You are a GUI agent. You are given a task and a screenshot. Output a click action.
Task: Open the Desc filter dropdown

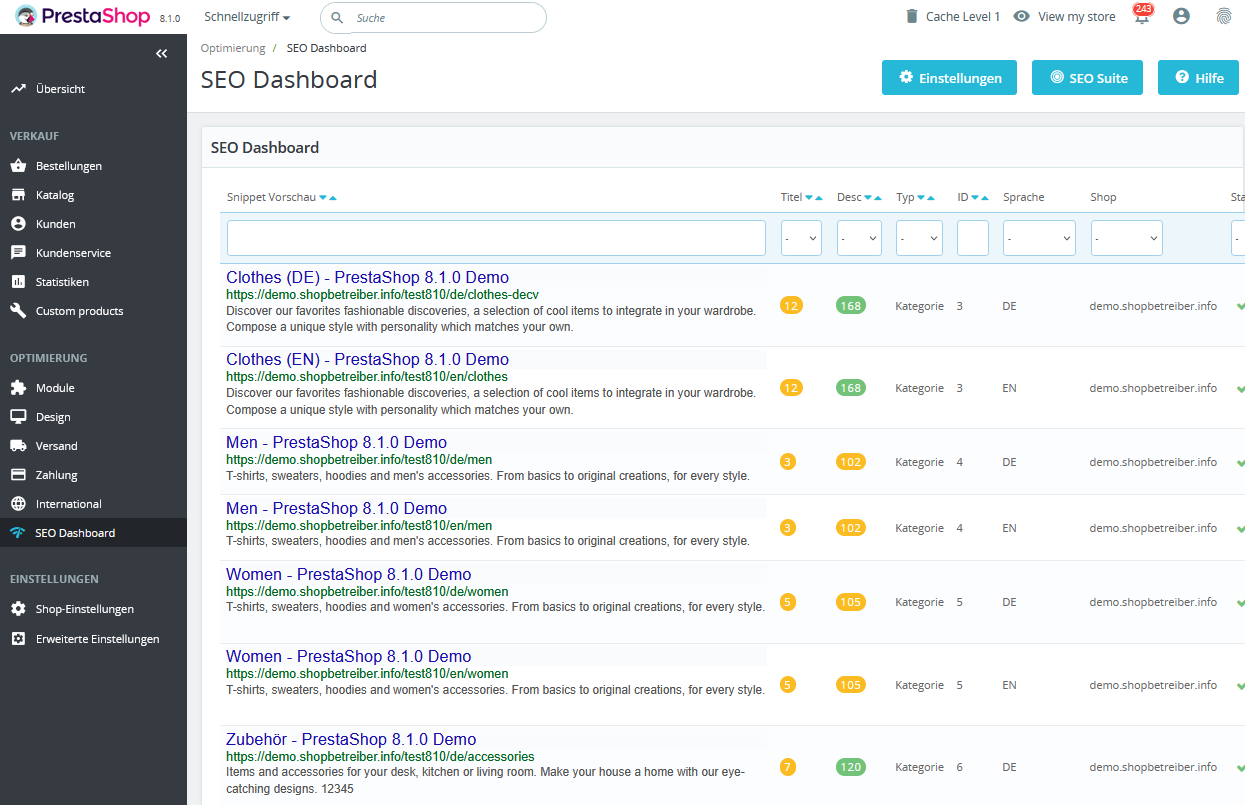(859, 238)
